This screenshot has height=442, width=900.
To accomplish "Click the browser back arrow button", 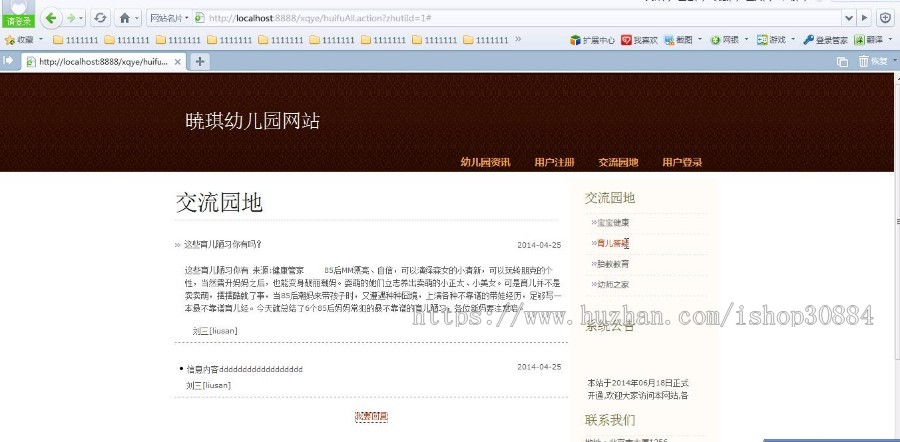I will point(51,18).
